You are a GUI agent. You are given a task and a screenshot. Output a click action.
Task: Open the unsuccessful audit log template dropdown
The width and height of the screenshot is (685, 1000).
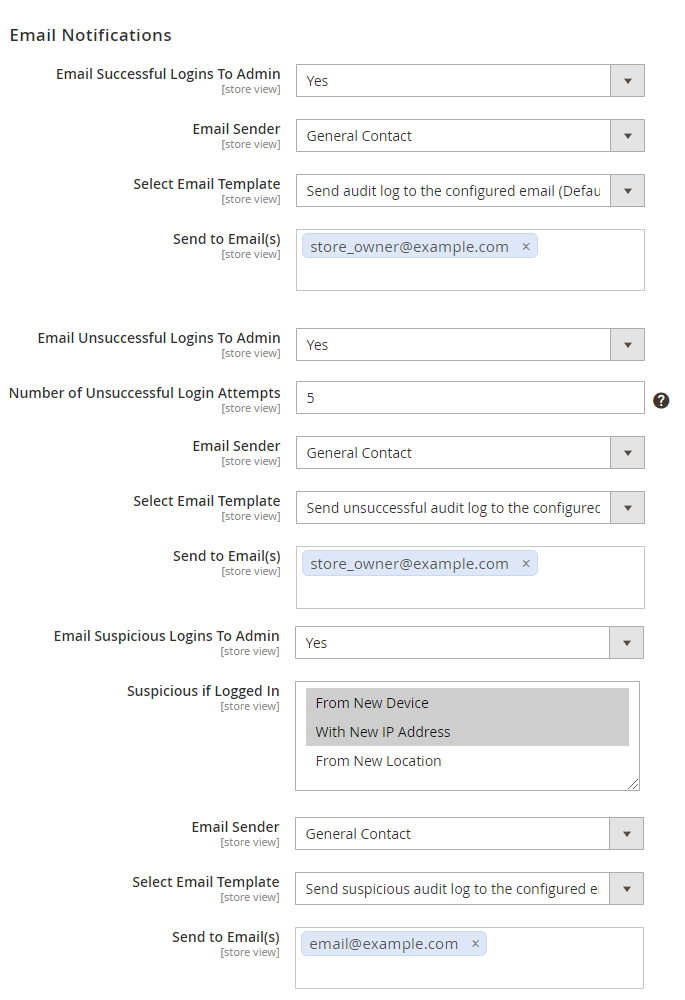[x=470, y=508]
